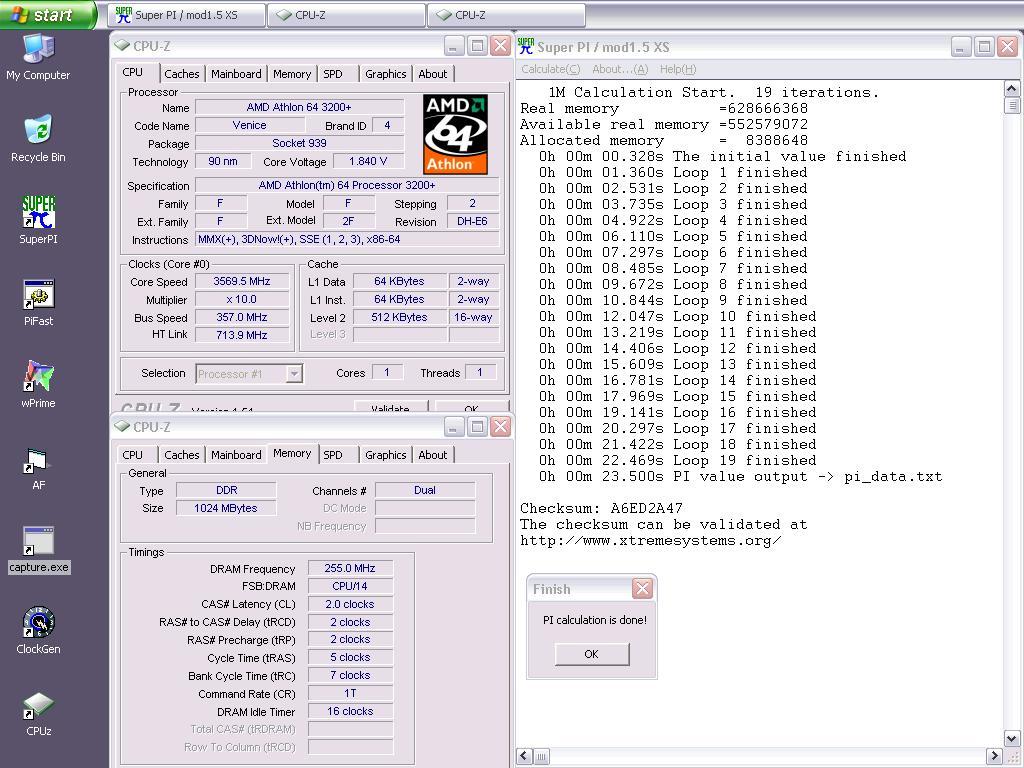Click the xtremesystems.org URL text
1024x768 pixels.
[650, 541]
